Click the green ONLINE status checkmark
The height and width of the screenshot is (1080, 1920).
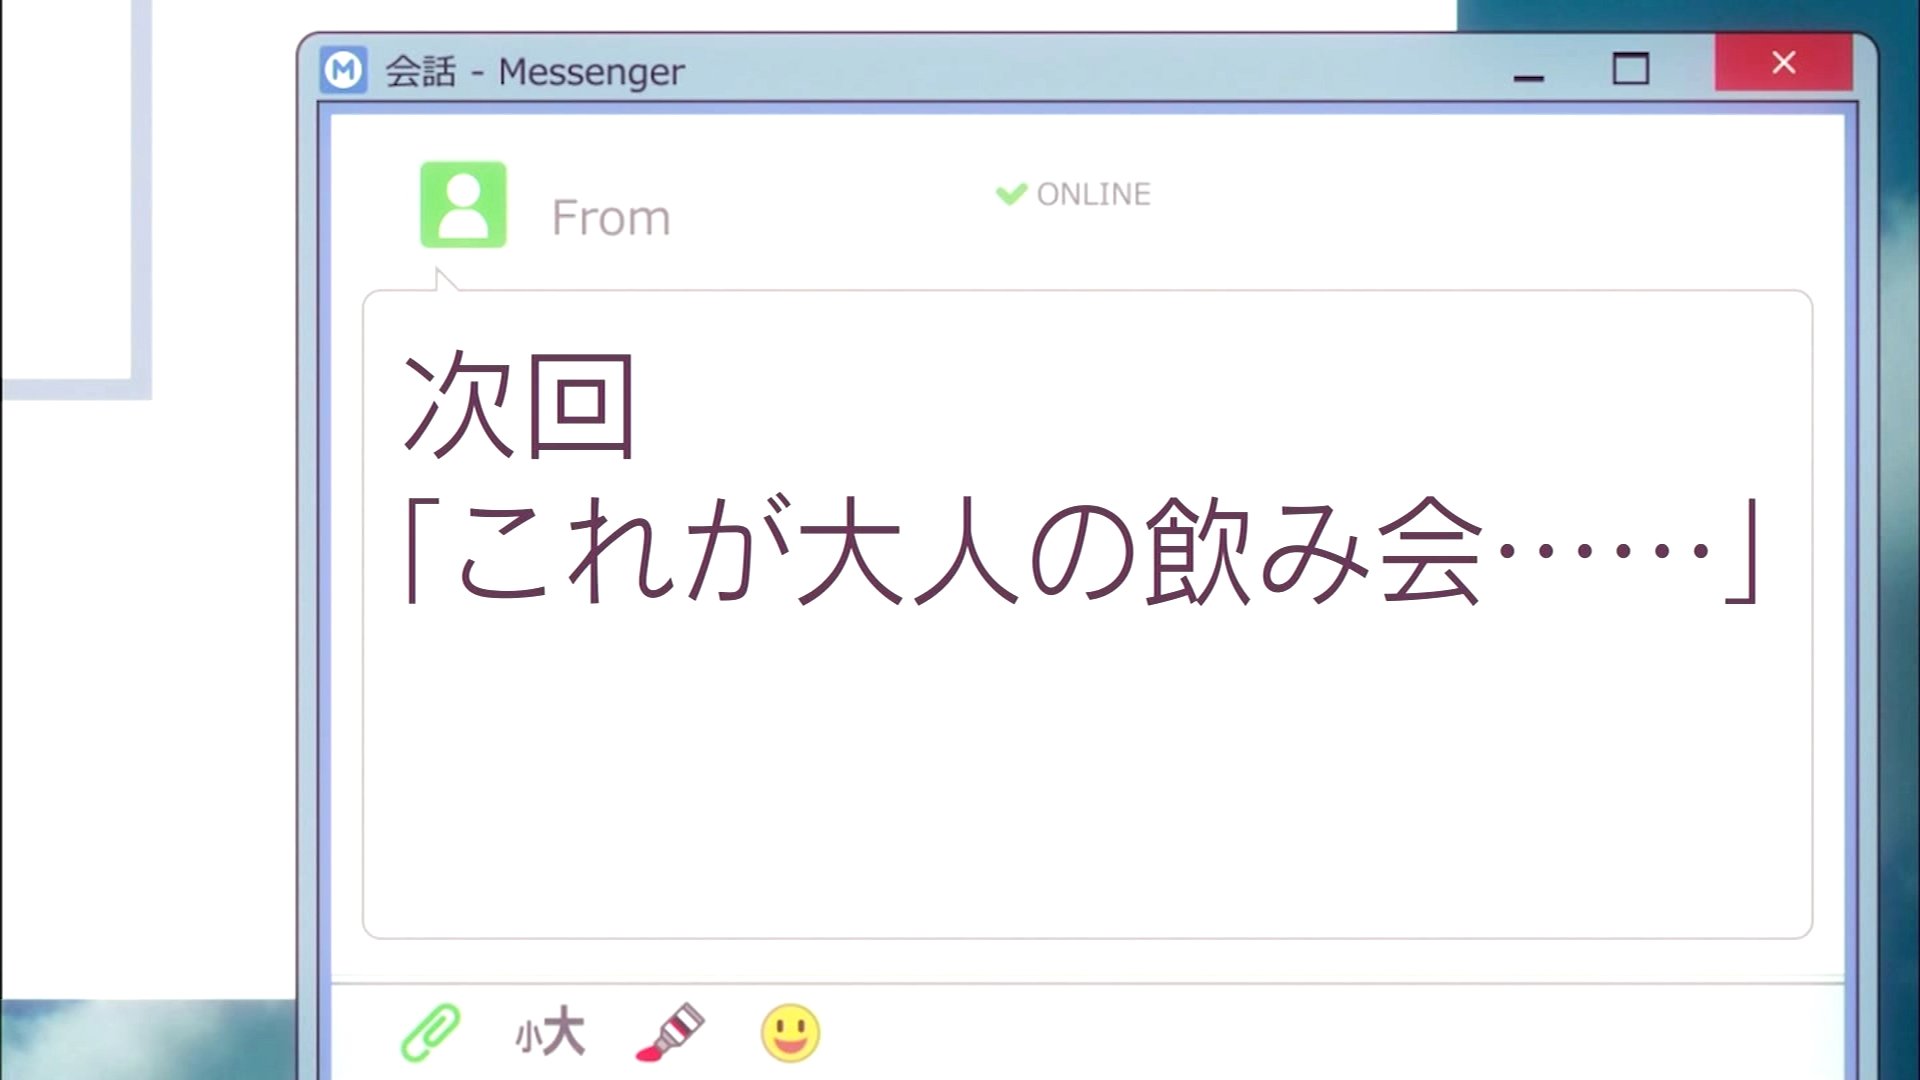point(1011,193)
